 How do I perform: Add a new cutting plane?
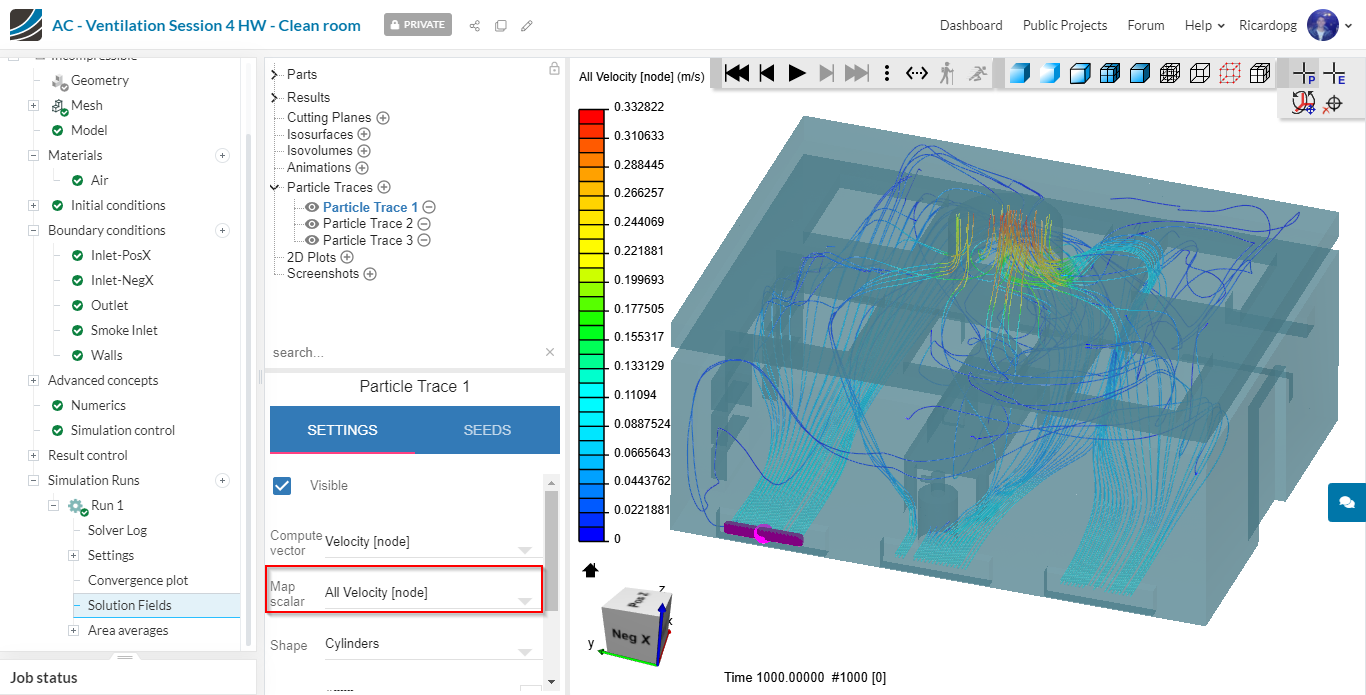383,118
